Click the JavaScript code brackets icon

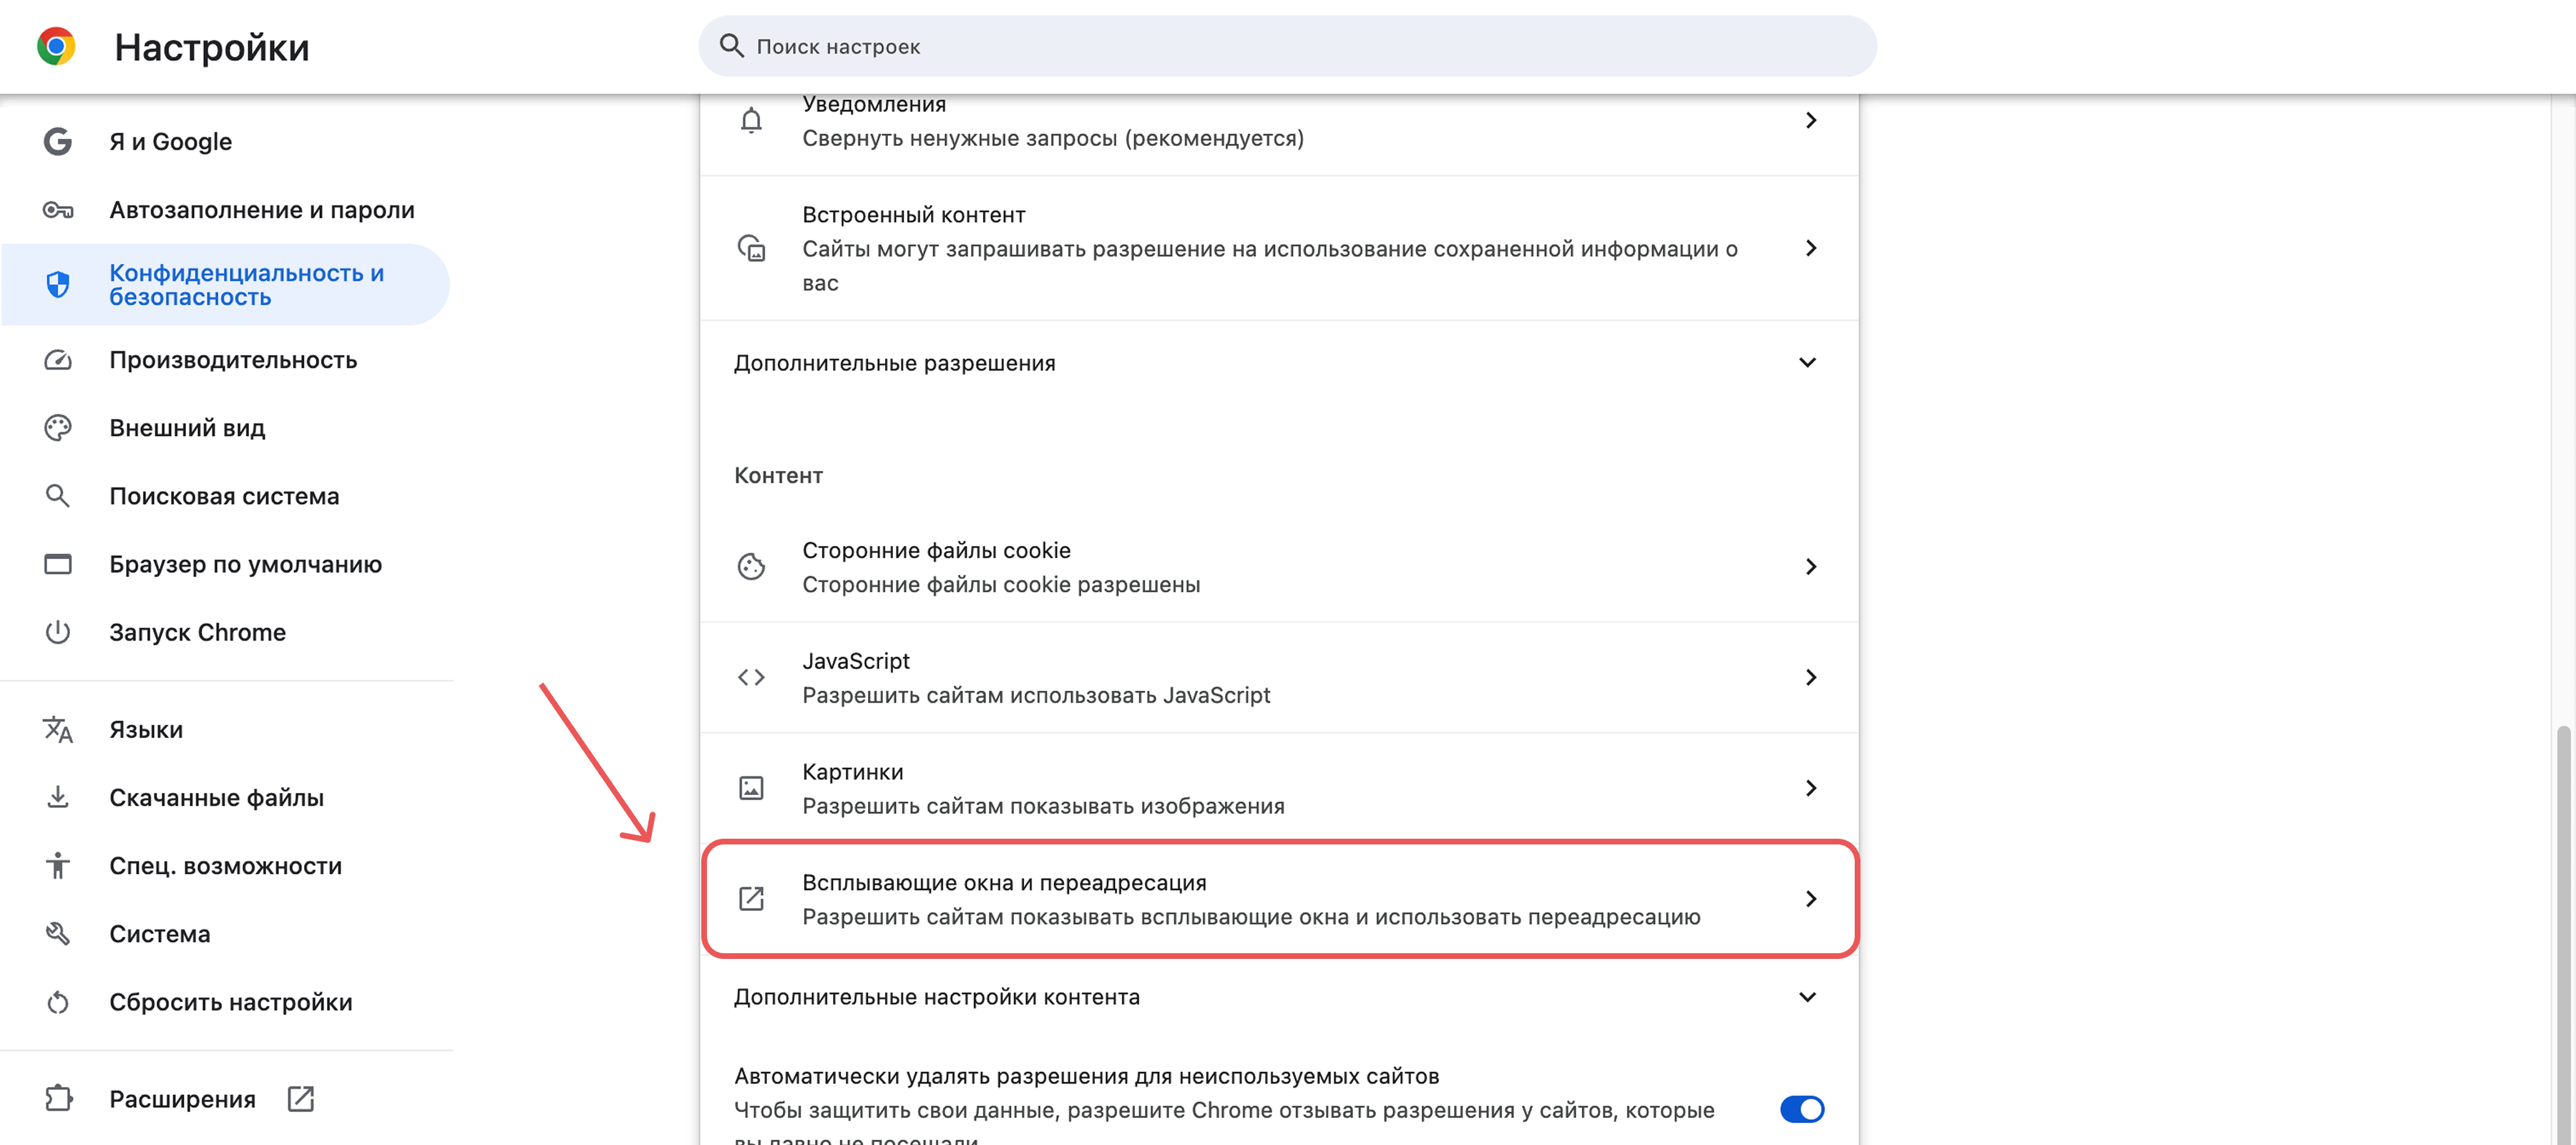pos(751,677)
